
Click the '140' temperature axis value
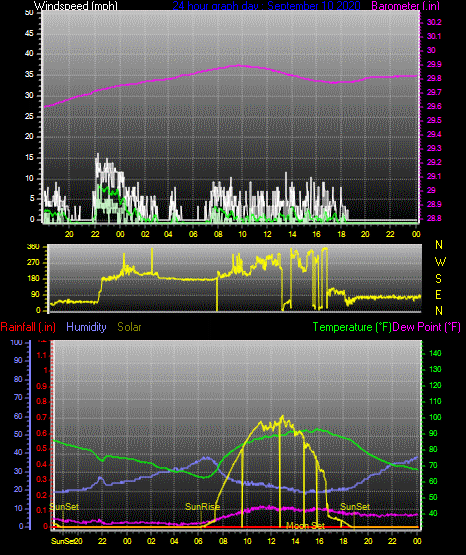pyautogui.click(x=435, y=353)
